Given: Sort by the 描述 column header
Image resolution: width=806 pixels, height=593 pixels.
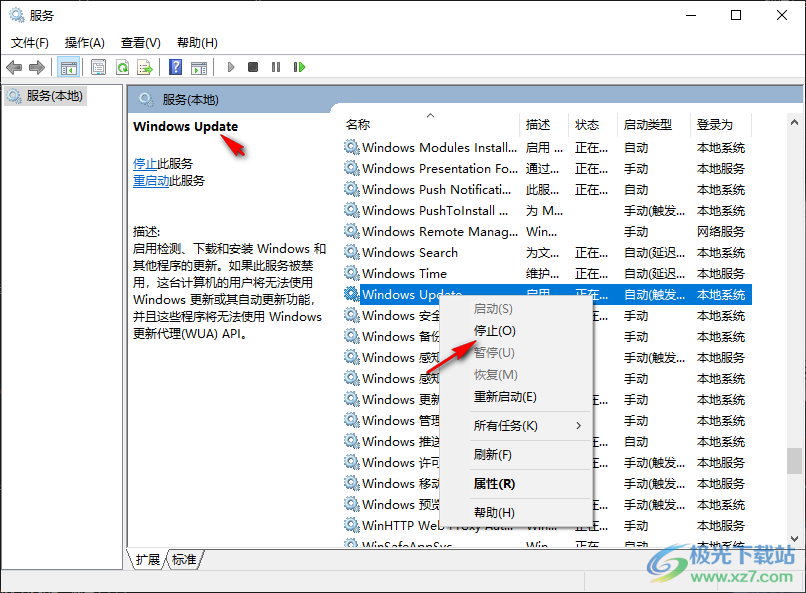Looking at the screenshot, I should click(544, 124).
